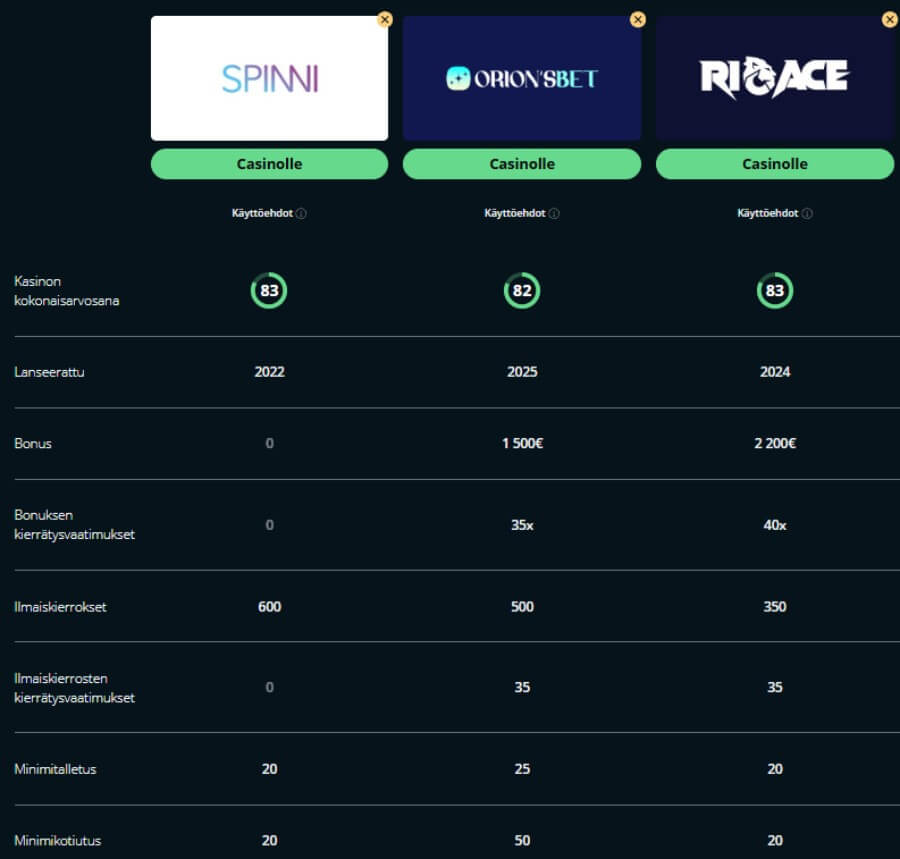Click Rioace's minimum withdrawal 20

[775, 841]
